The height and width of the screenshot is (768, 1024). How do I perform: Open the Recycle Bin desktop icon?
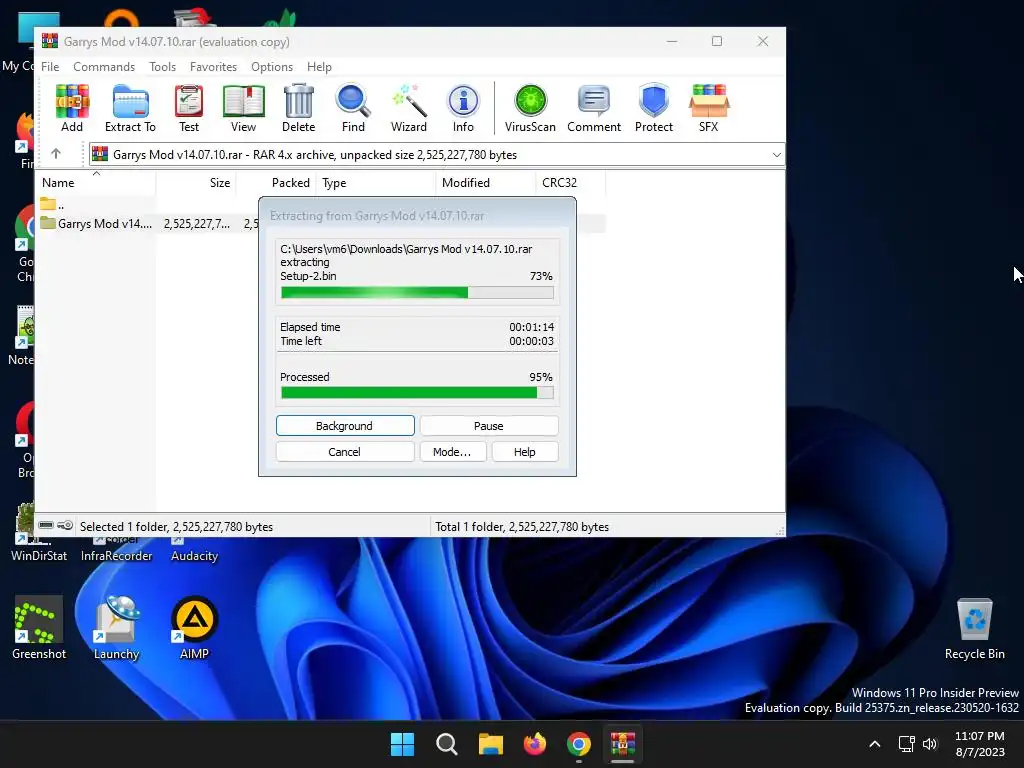(x=974, y=629)
